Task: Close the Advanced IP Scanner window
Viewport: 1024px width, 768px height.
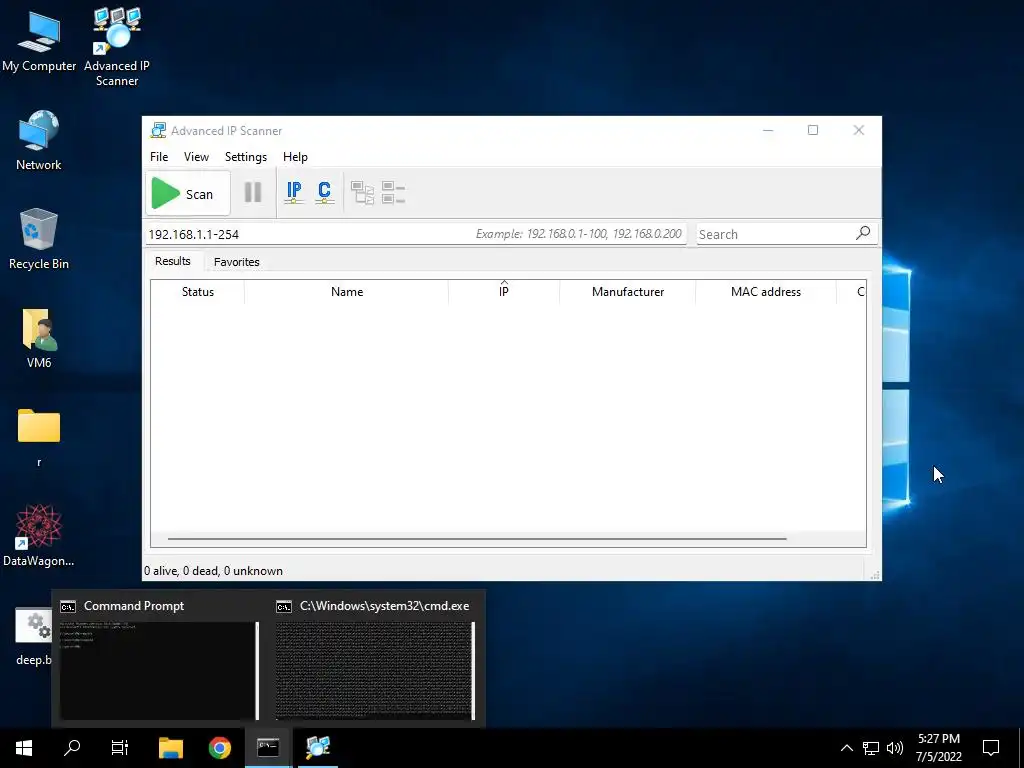Action: [x=859, y=131]
